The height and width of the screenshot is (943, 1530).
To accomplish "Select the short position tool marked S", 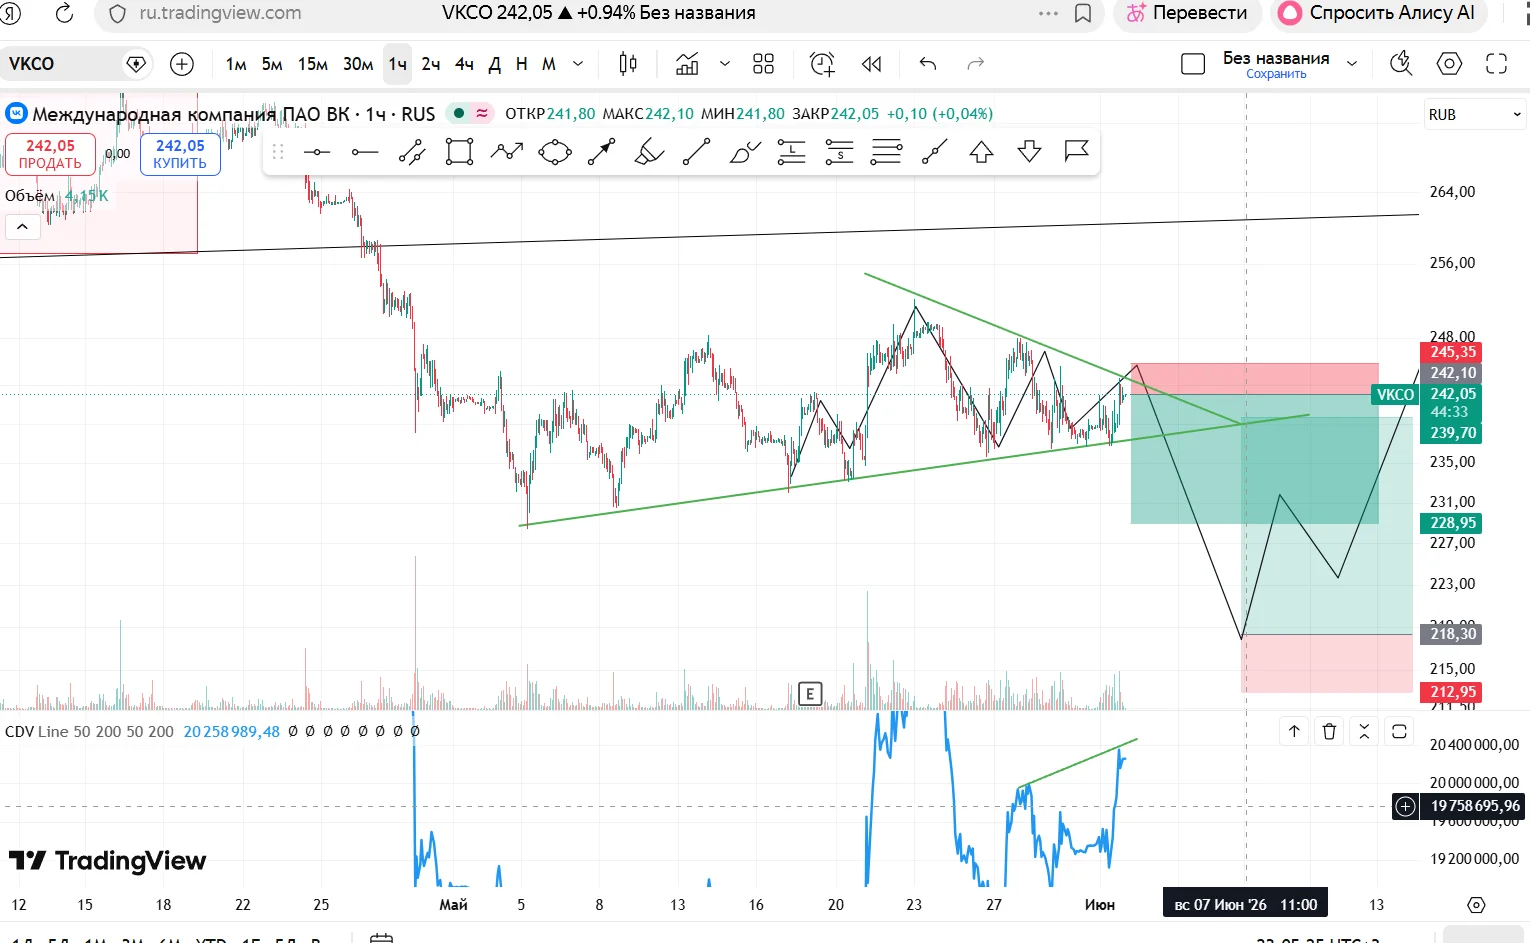I will click(x=839, y=152).
